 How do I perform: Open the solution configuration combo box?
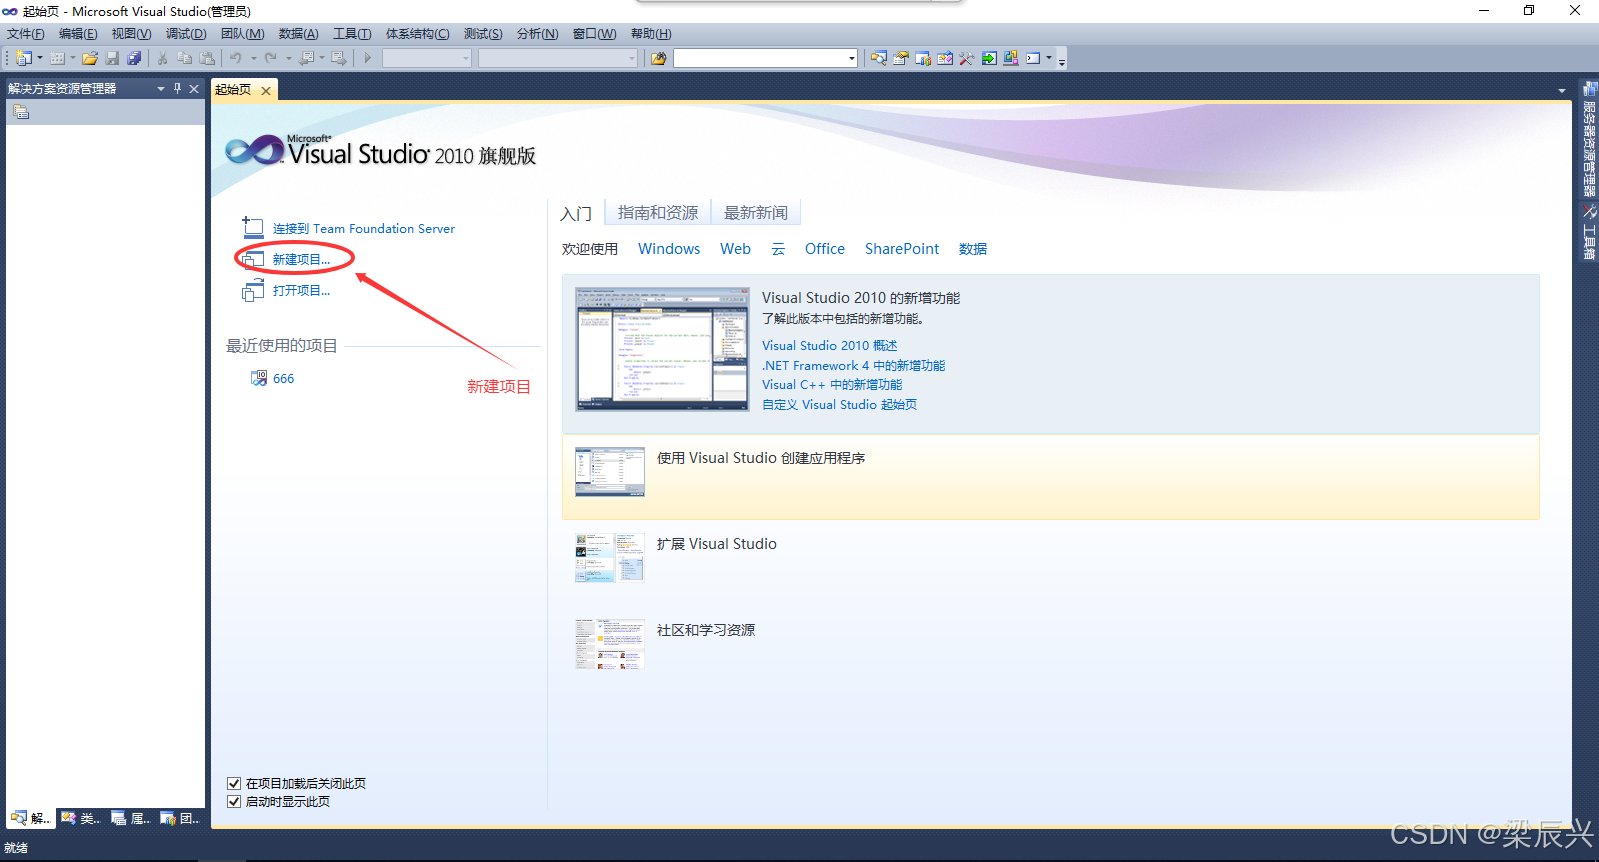(x=427, y=58)
